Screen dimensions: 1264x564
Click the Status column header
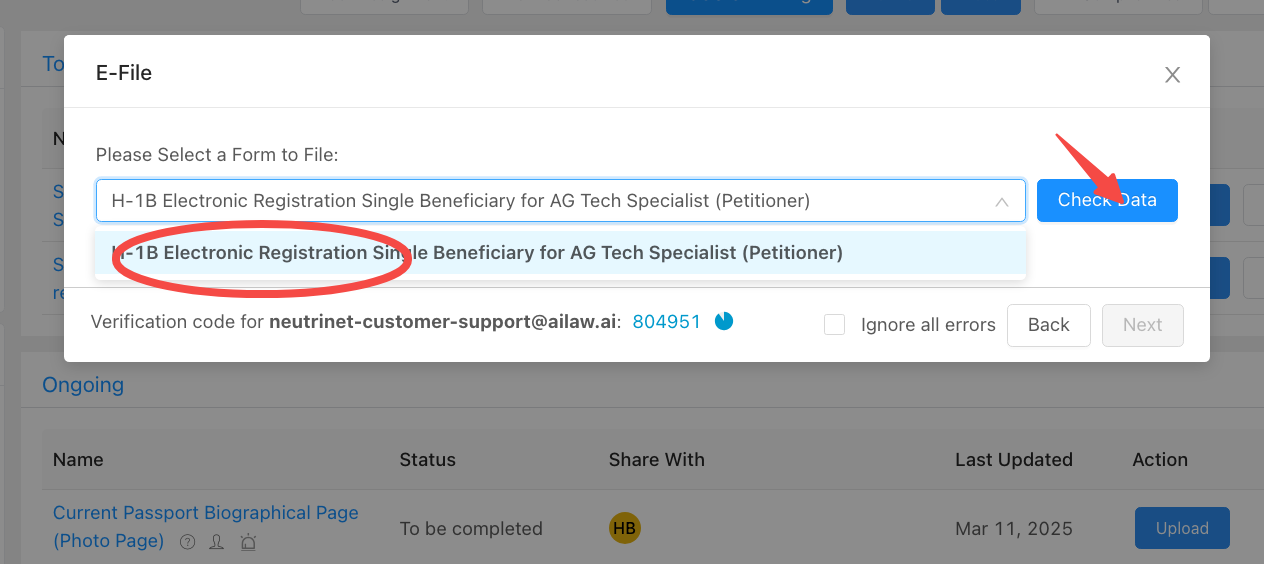(427, 460)
